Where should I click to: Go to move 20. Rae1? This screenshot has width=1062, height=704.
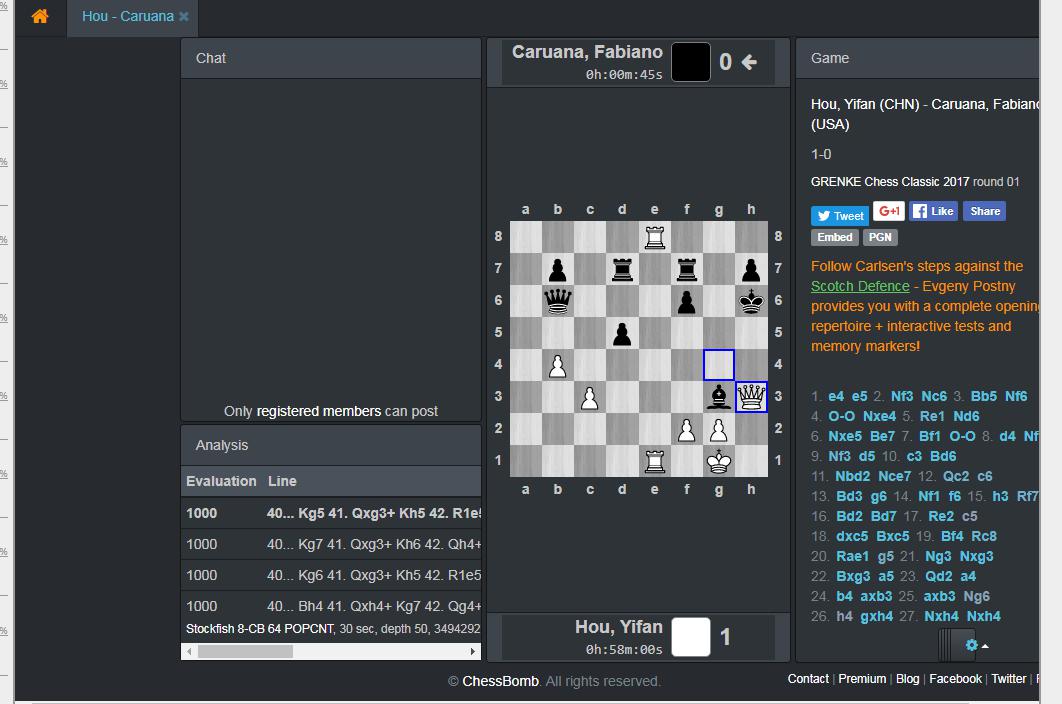point(852,556)
